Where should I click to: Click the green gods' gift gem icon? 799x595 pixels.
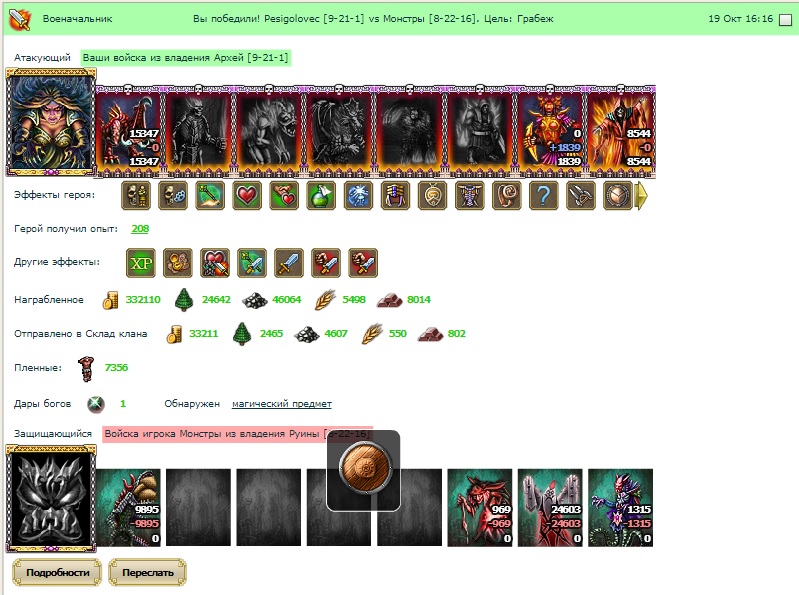point(95,404)
